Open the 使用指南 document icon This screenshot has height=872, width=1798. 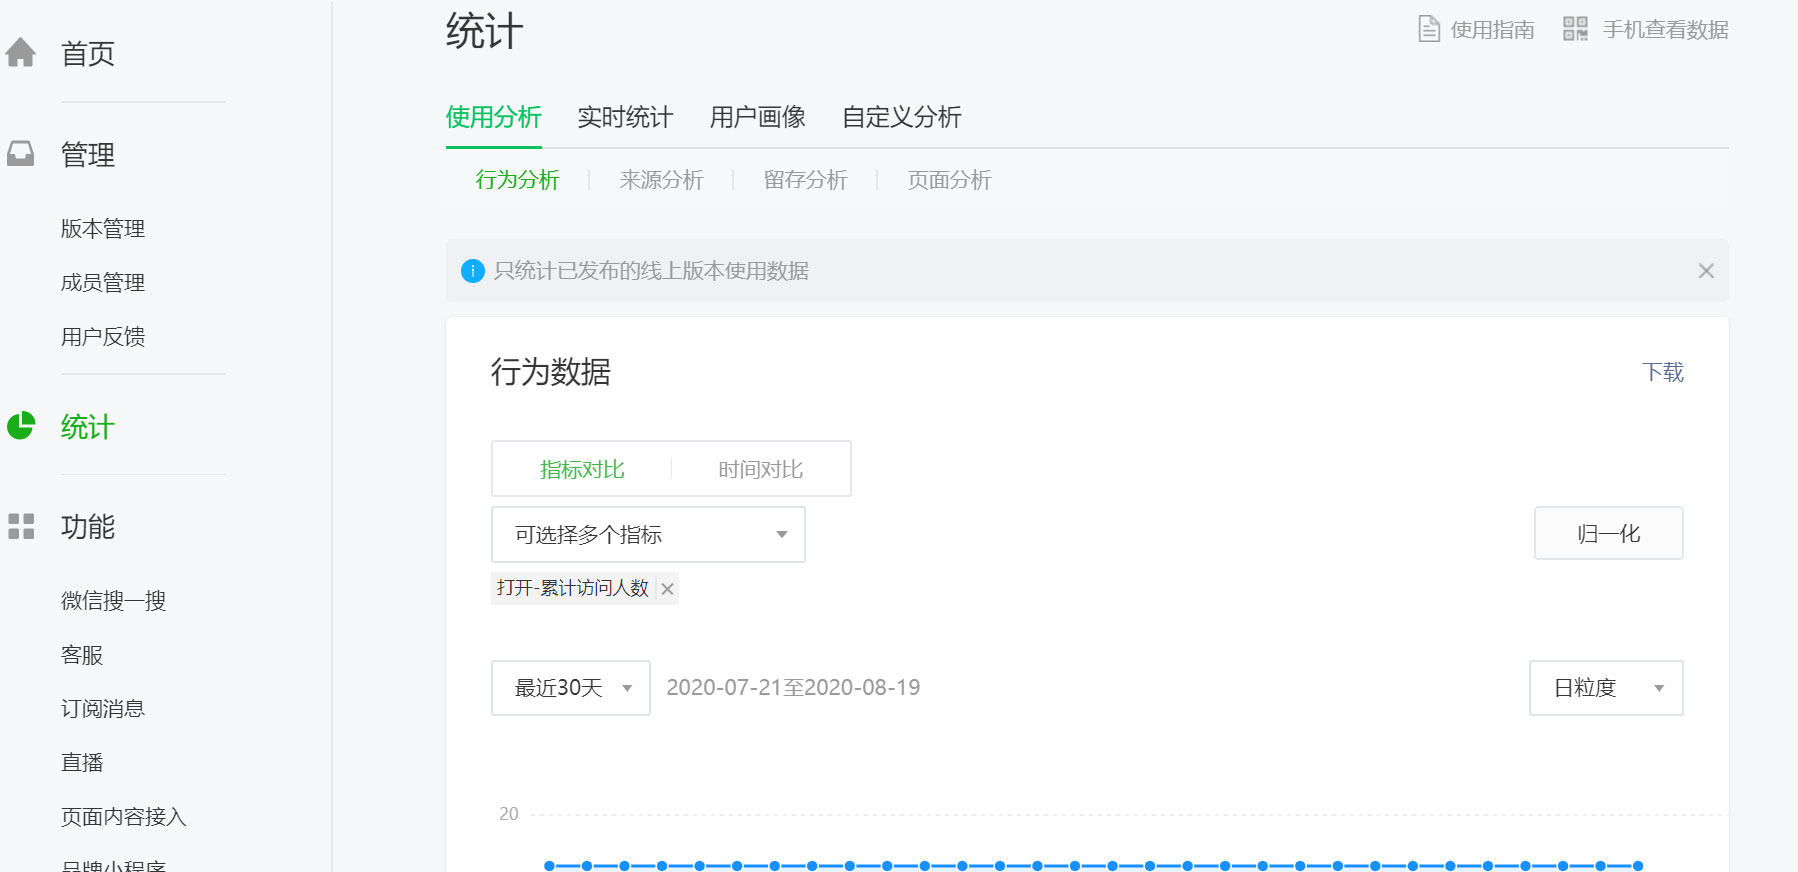(x=1429, y=29)
